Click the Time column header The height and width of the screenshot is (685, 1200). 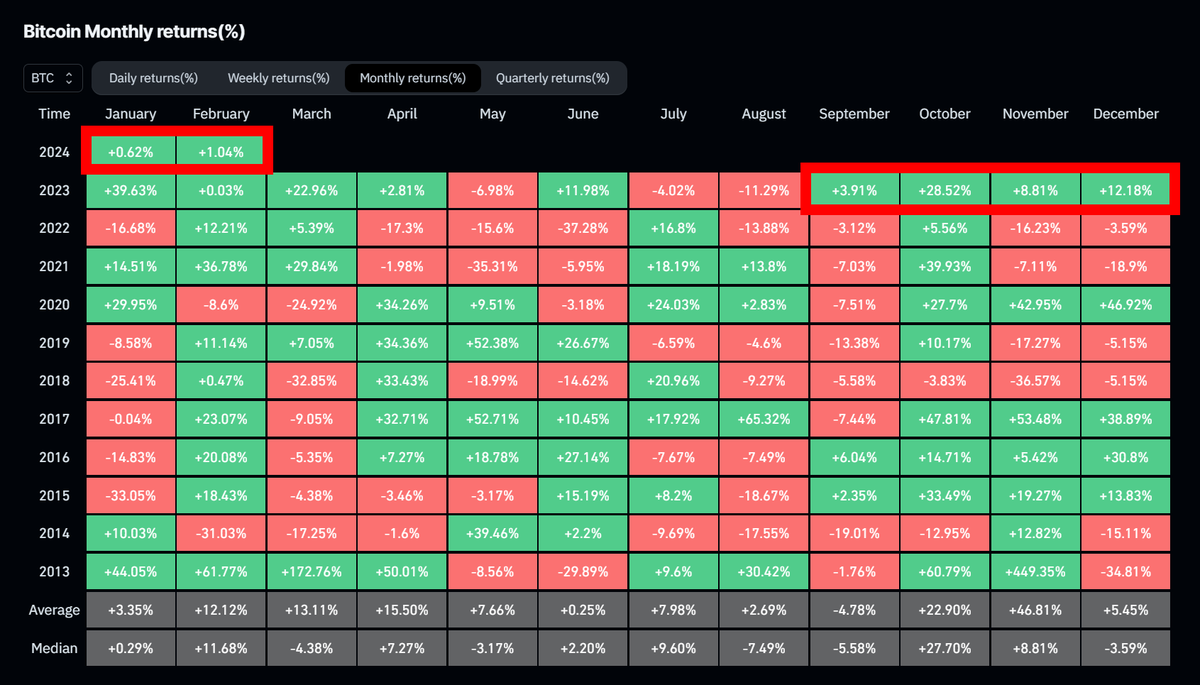click(54, 113)
